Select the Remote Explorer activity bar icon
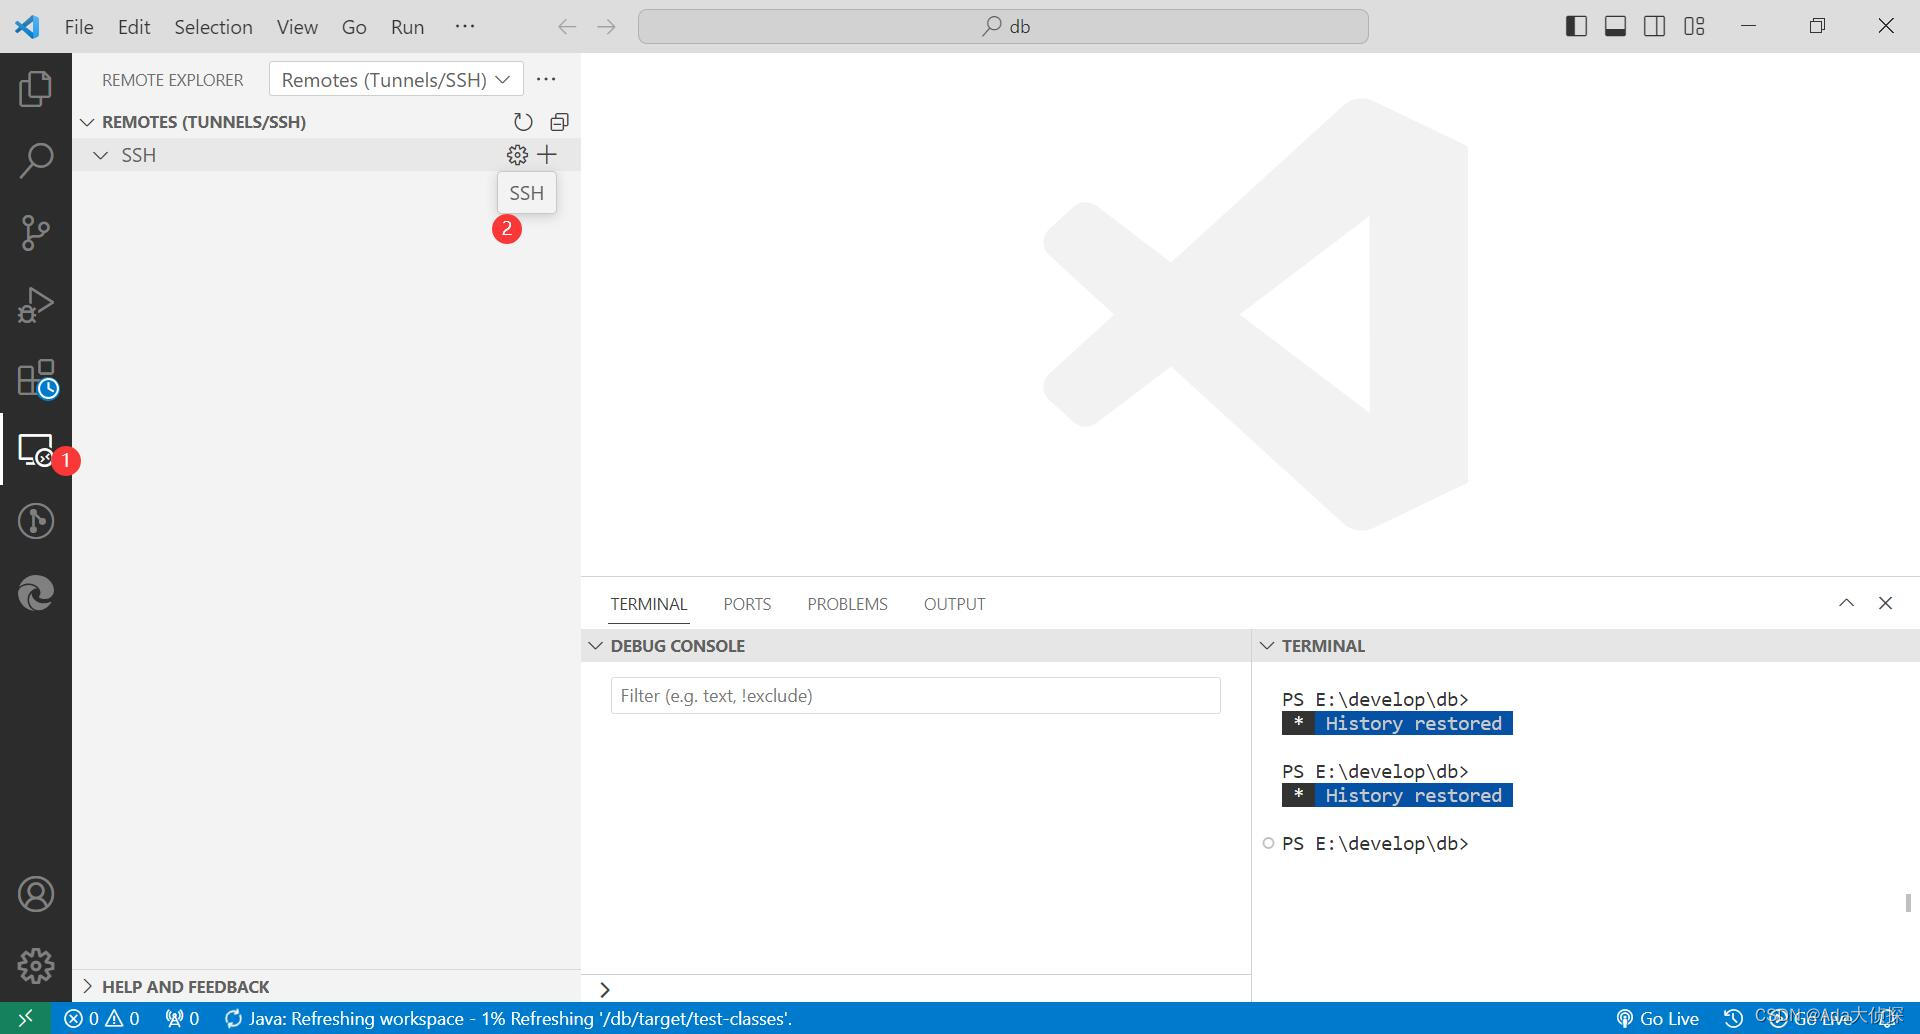 click(36, 450)
